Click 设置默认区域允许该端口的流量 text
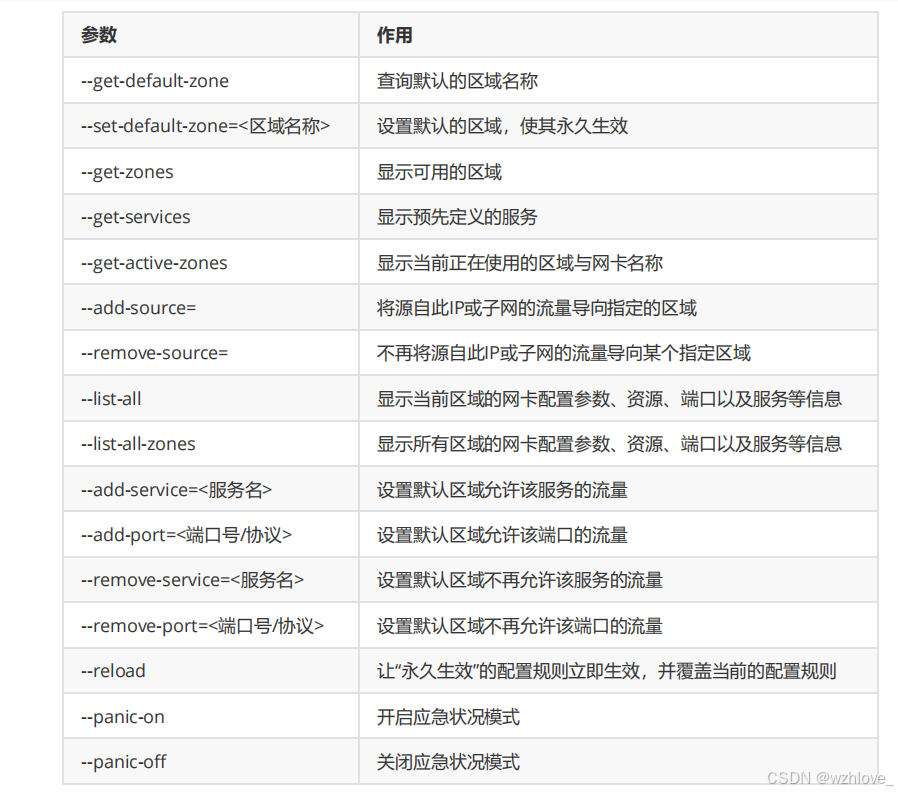 (502, 535)
